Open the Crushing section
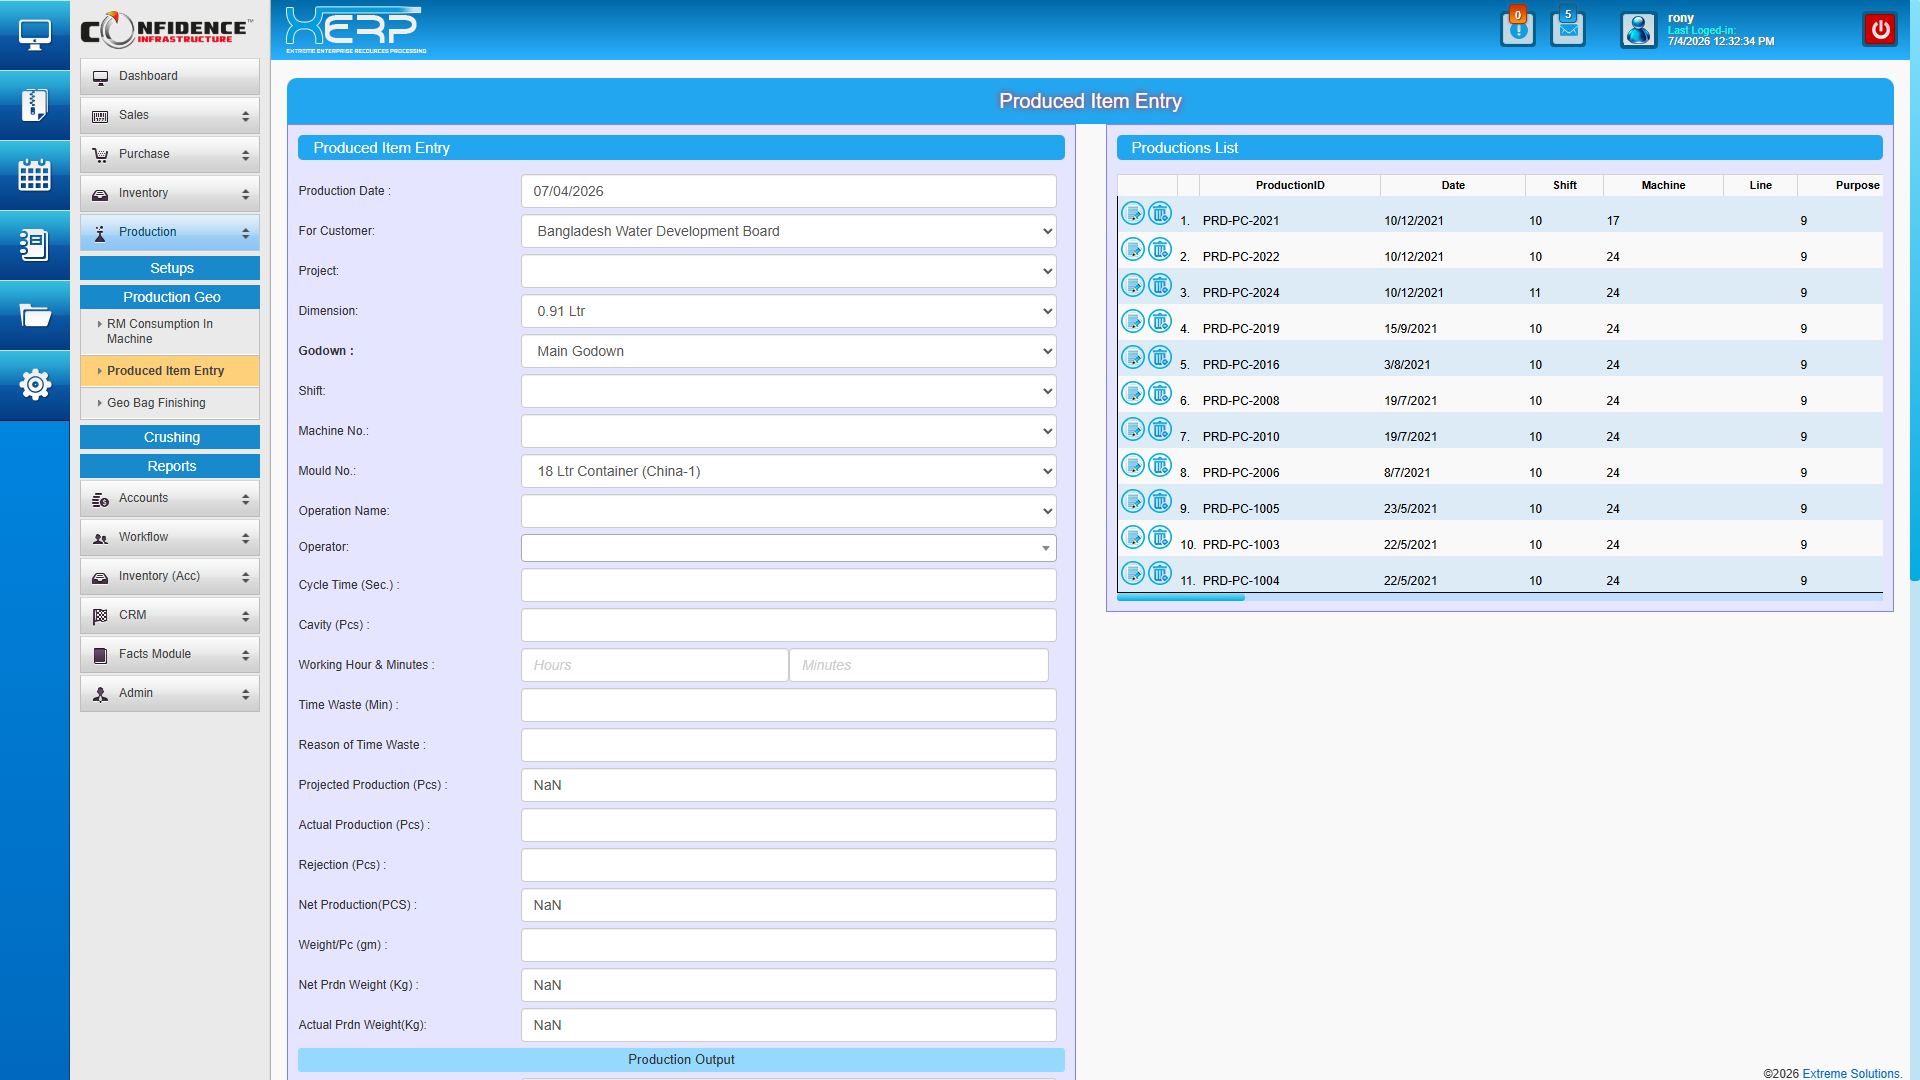1920x1080 pixels. [169, 437]
